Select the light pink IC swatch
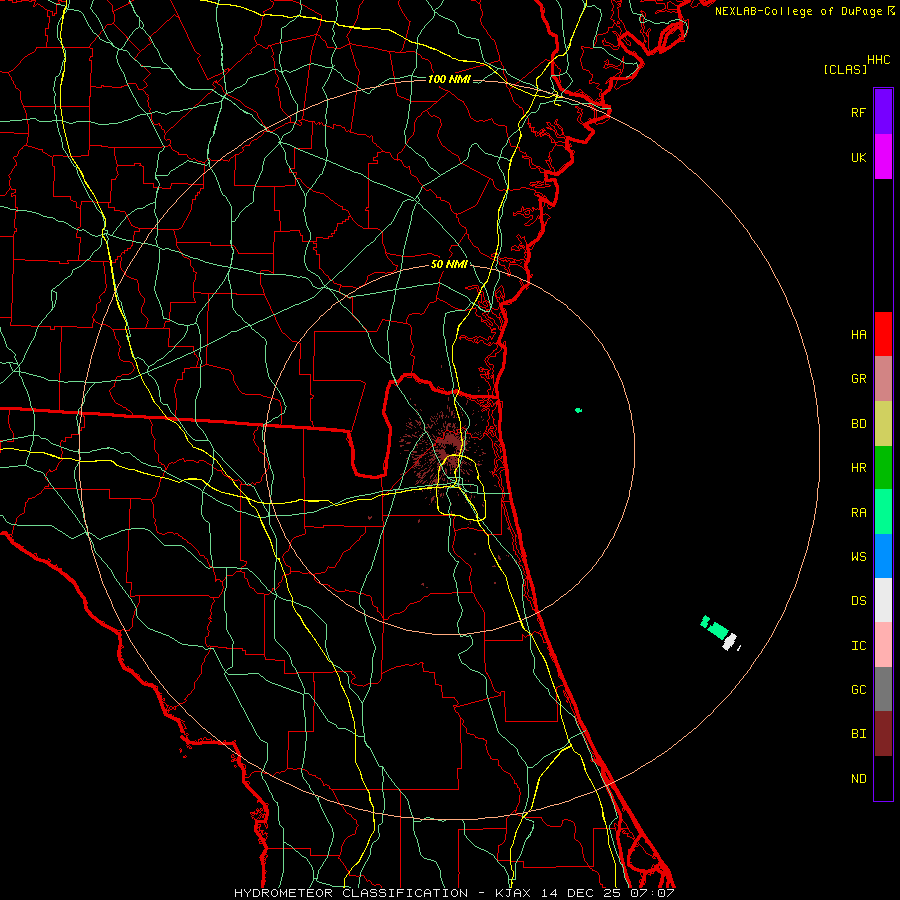Screen dimensions: 900x900 coord(883,645)
